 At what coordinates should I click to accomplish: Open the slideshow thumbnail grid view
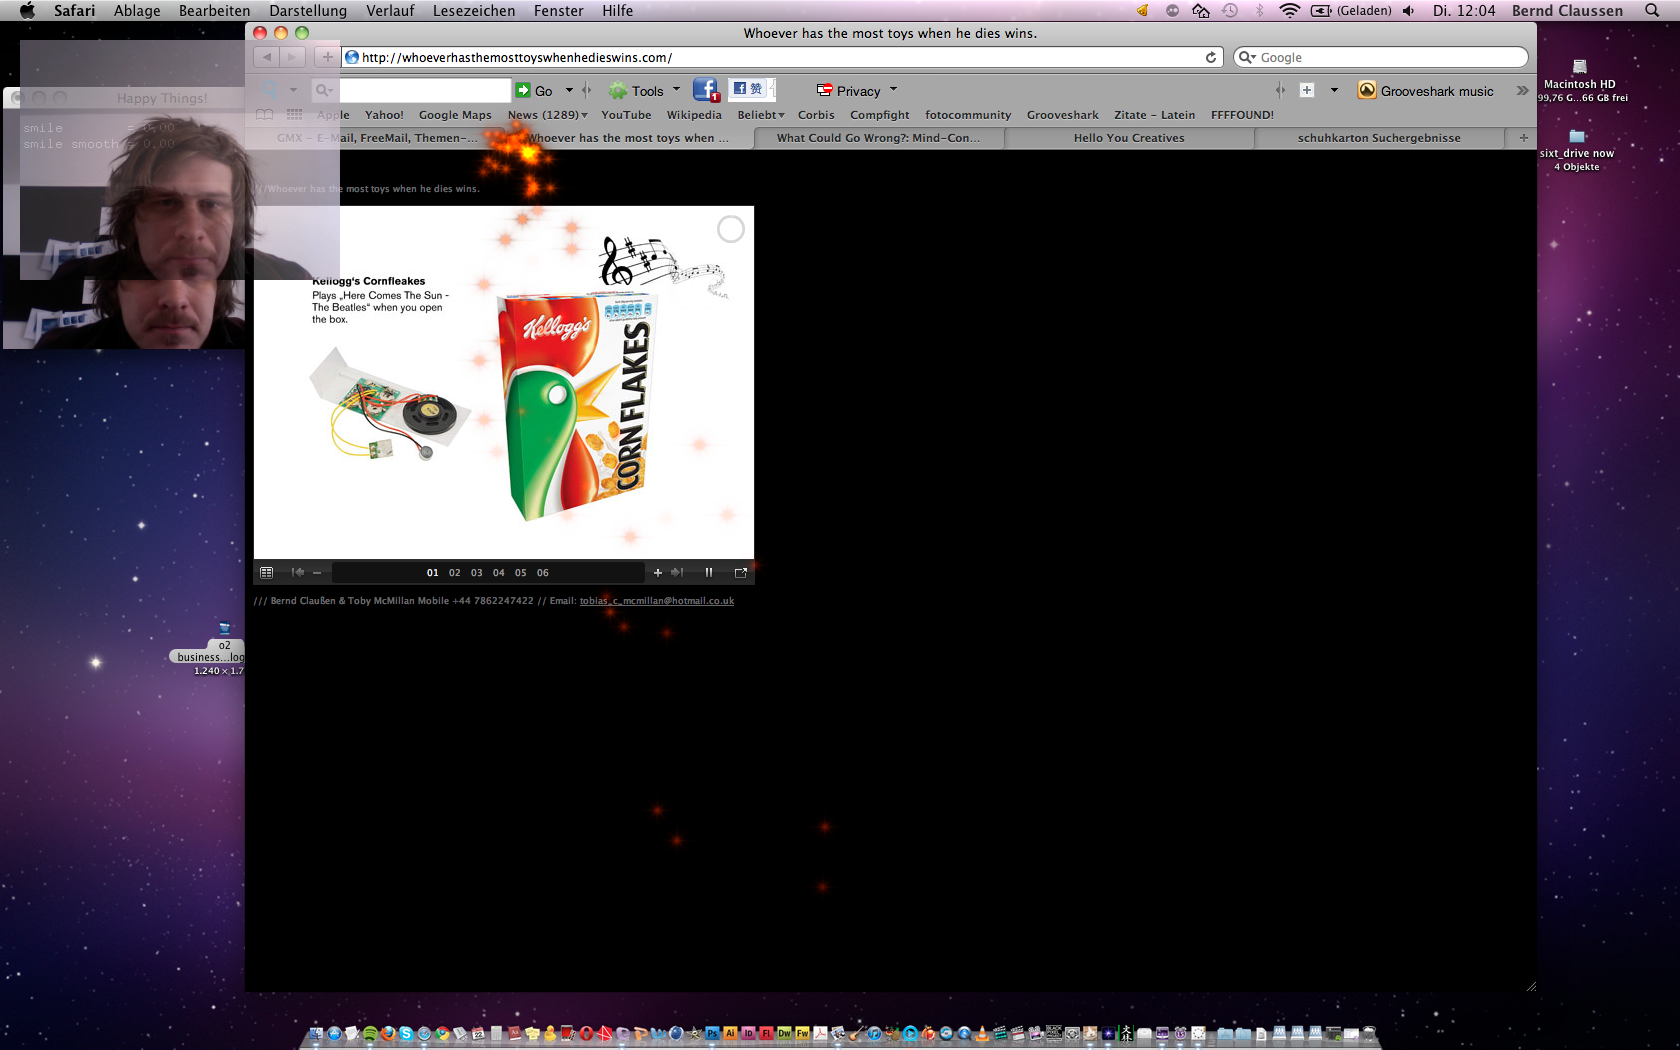[266, 573]
